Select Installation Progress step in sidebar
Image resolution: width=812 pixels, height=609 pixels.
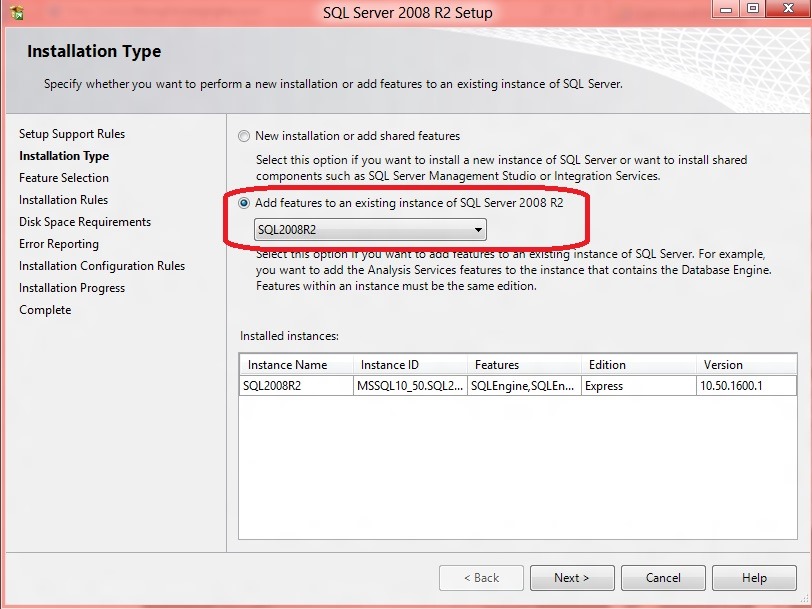click(72, 287)
